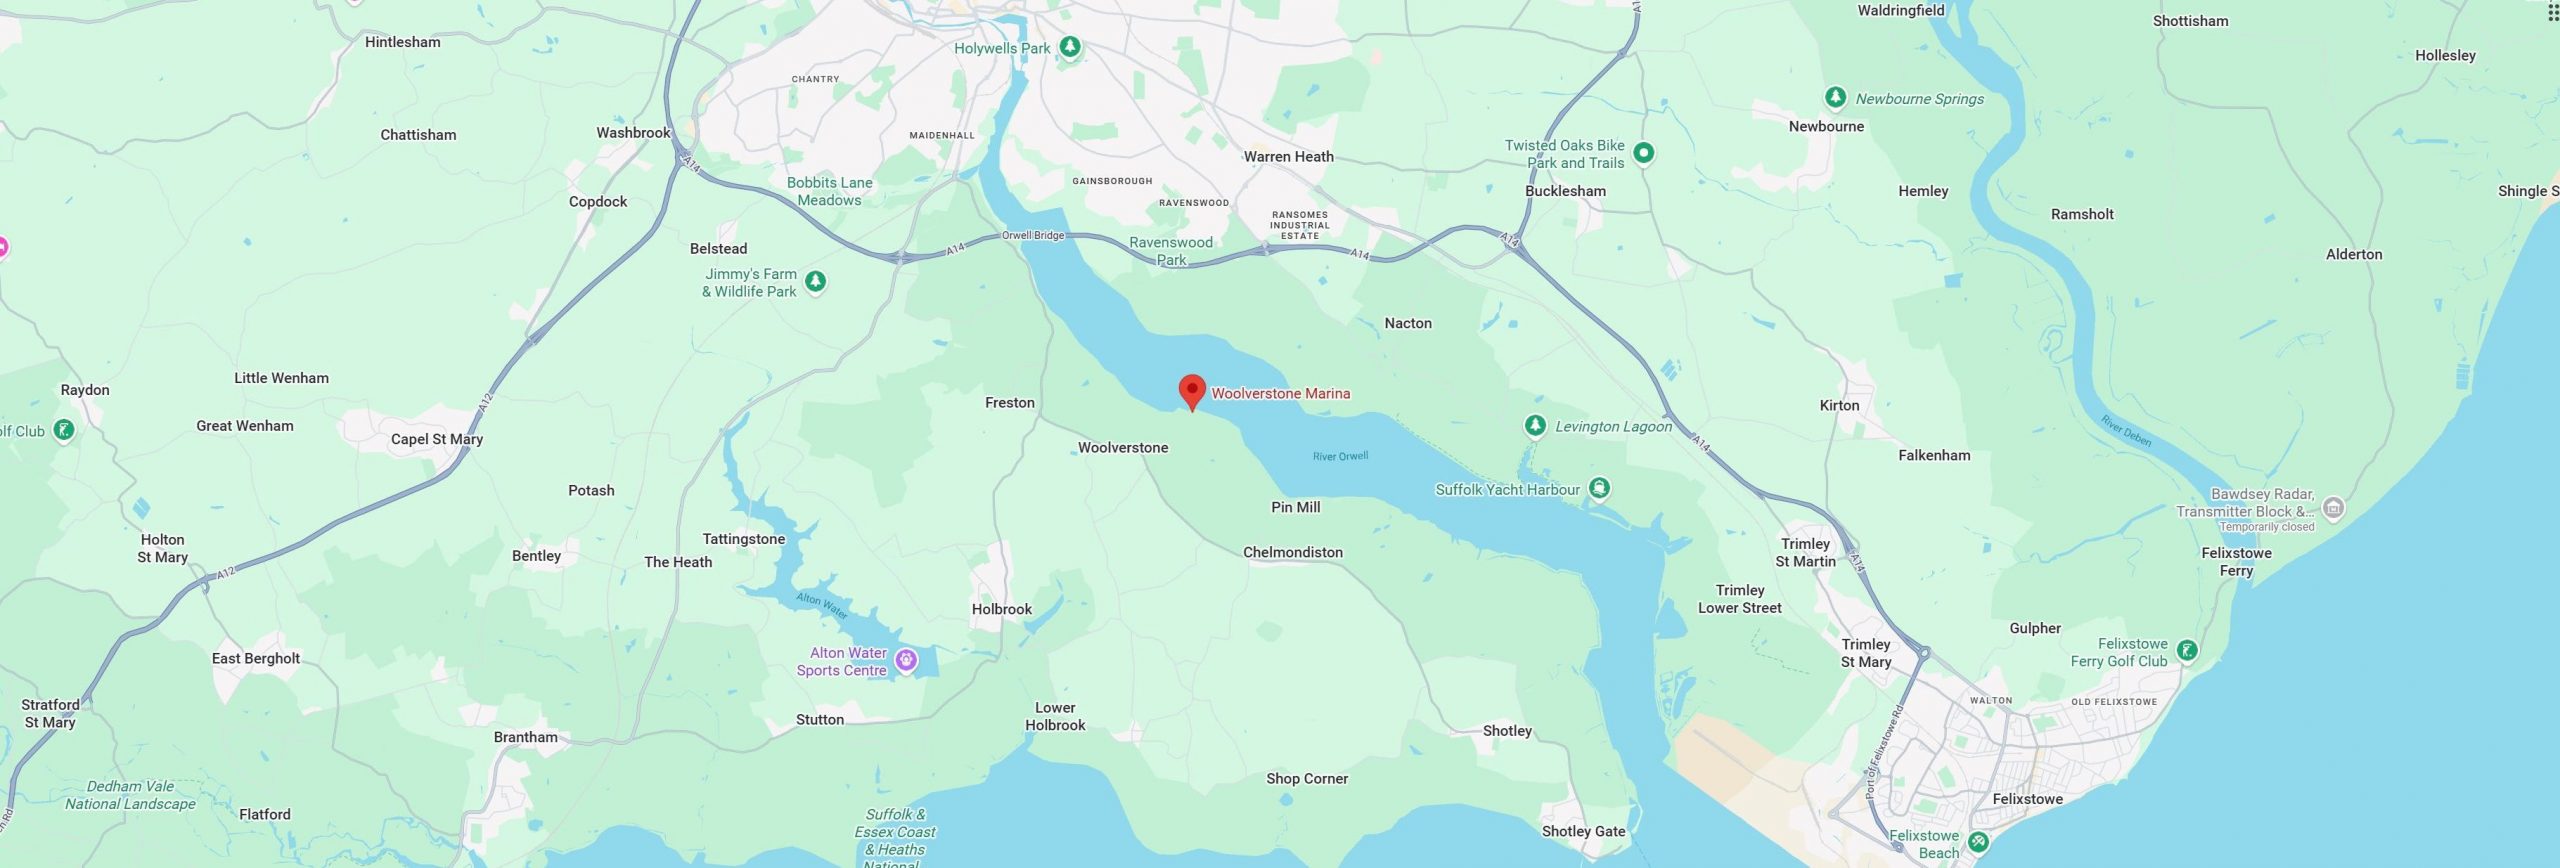Image resolution: width=2560 pixels, height=868 pixels.
Task: Click the Orwell Bridge label
Action: click(x=1033, y=235)
